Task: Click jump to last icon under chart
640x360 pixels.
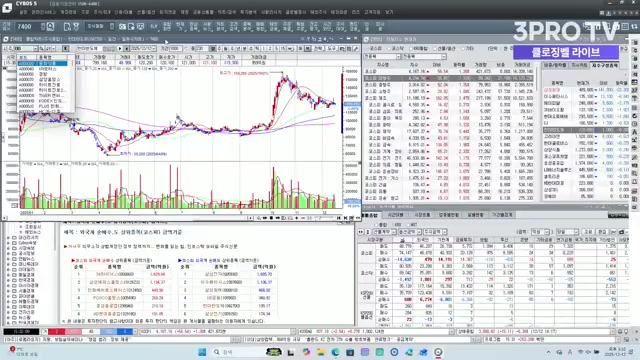Action: tap(346, 218)
